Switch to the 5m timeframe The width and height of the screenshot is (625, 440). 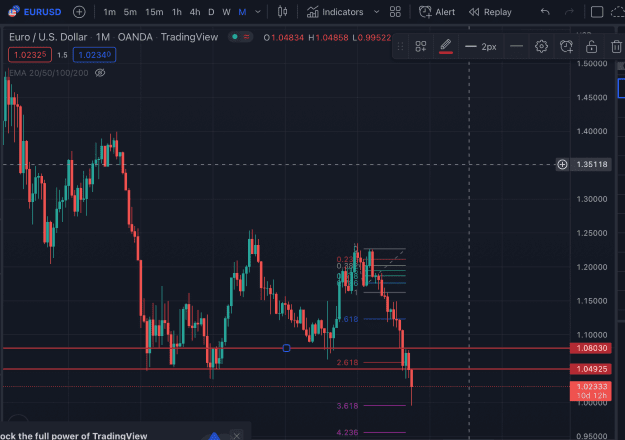130,12
